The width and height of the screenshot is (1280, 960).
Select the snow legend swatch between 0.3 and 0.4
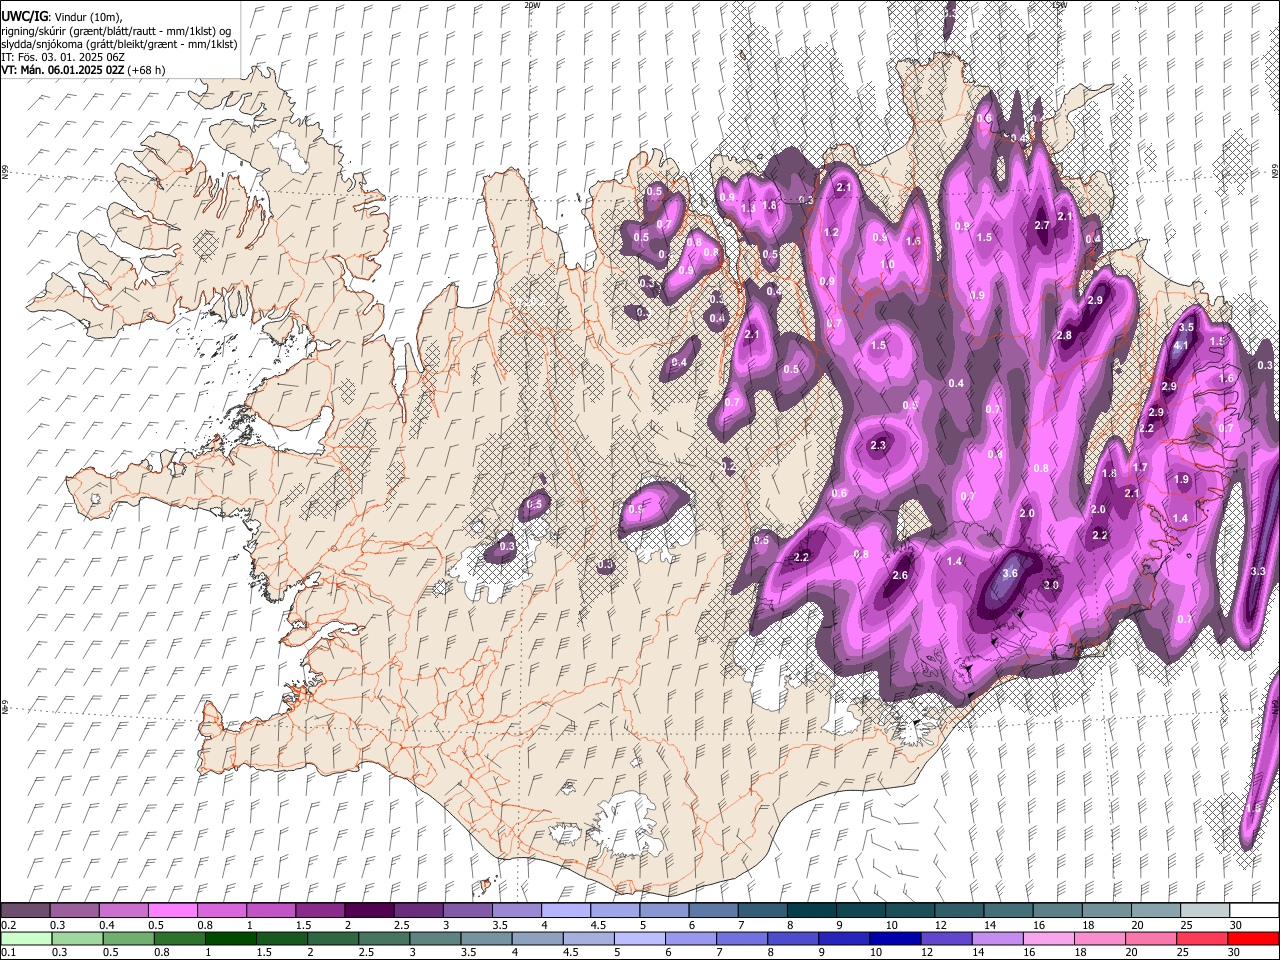(x=74, y=910)
